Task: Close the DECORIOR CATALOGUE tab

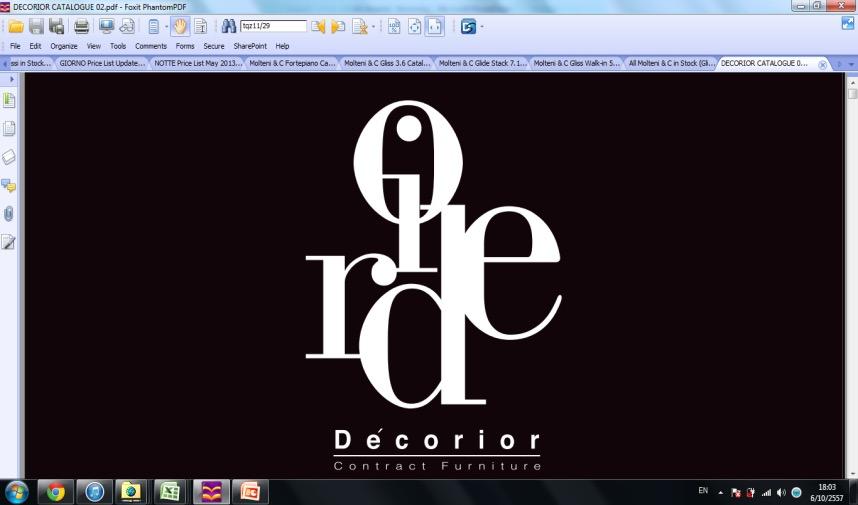Action: 822,65
